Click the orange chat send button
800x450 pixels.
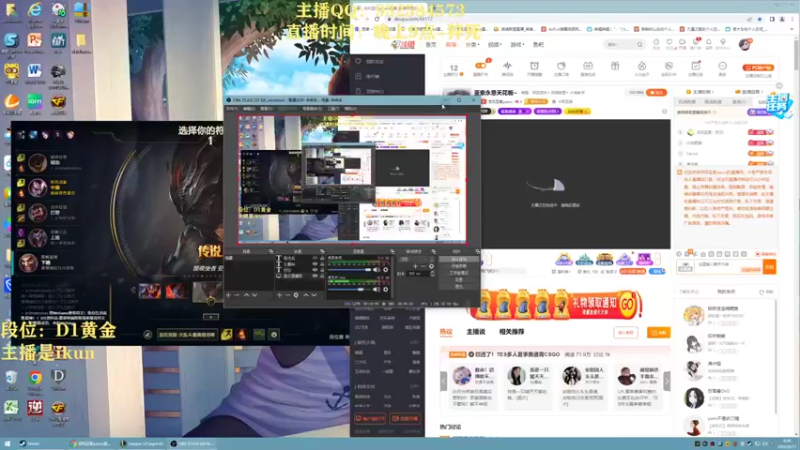tap(769, 267)
